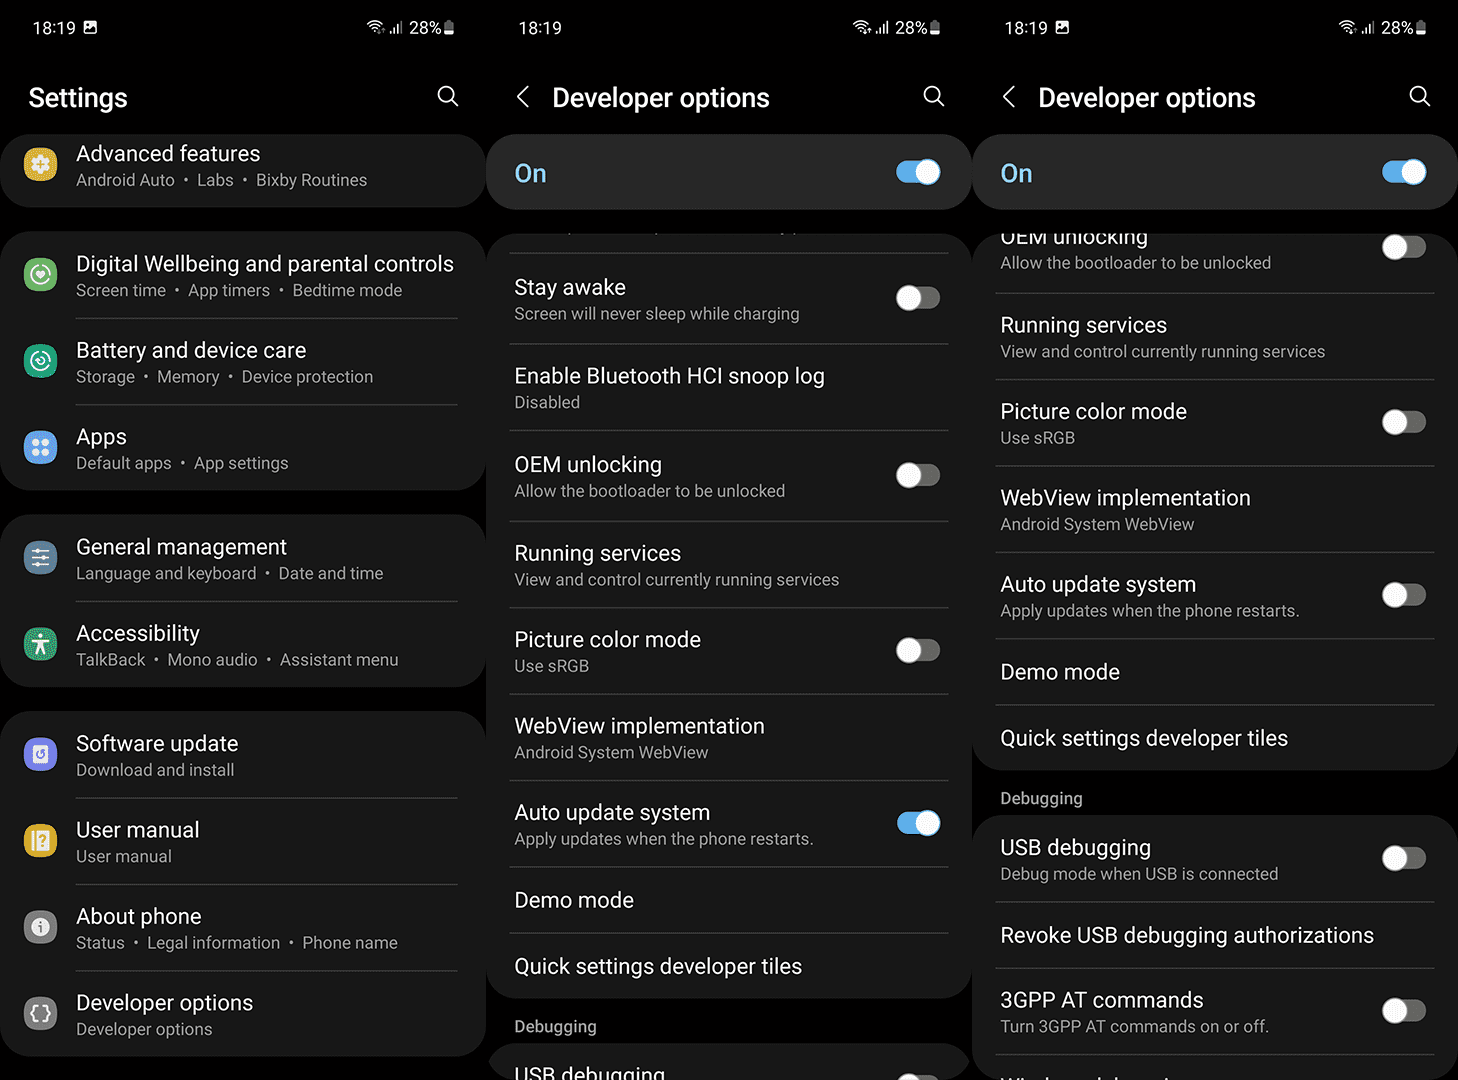This screenshot has width=1458, height=1080.
Task: Toggle 3GPP AT commands switch
Action: click(1403, 1011)
